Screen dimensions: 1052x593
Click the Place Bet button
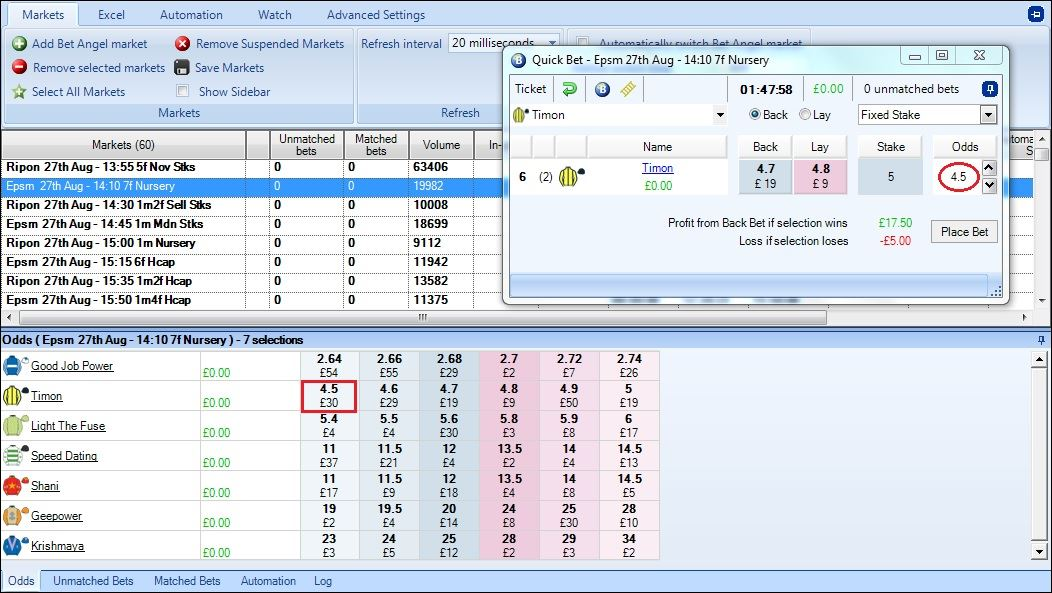[x=964, y=231]
